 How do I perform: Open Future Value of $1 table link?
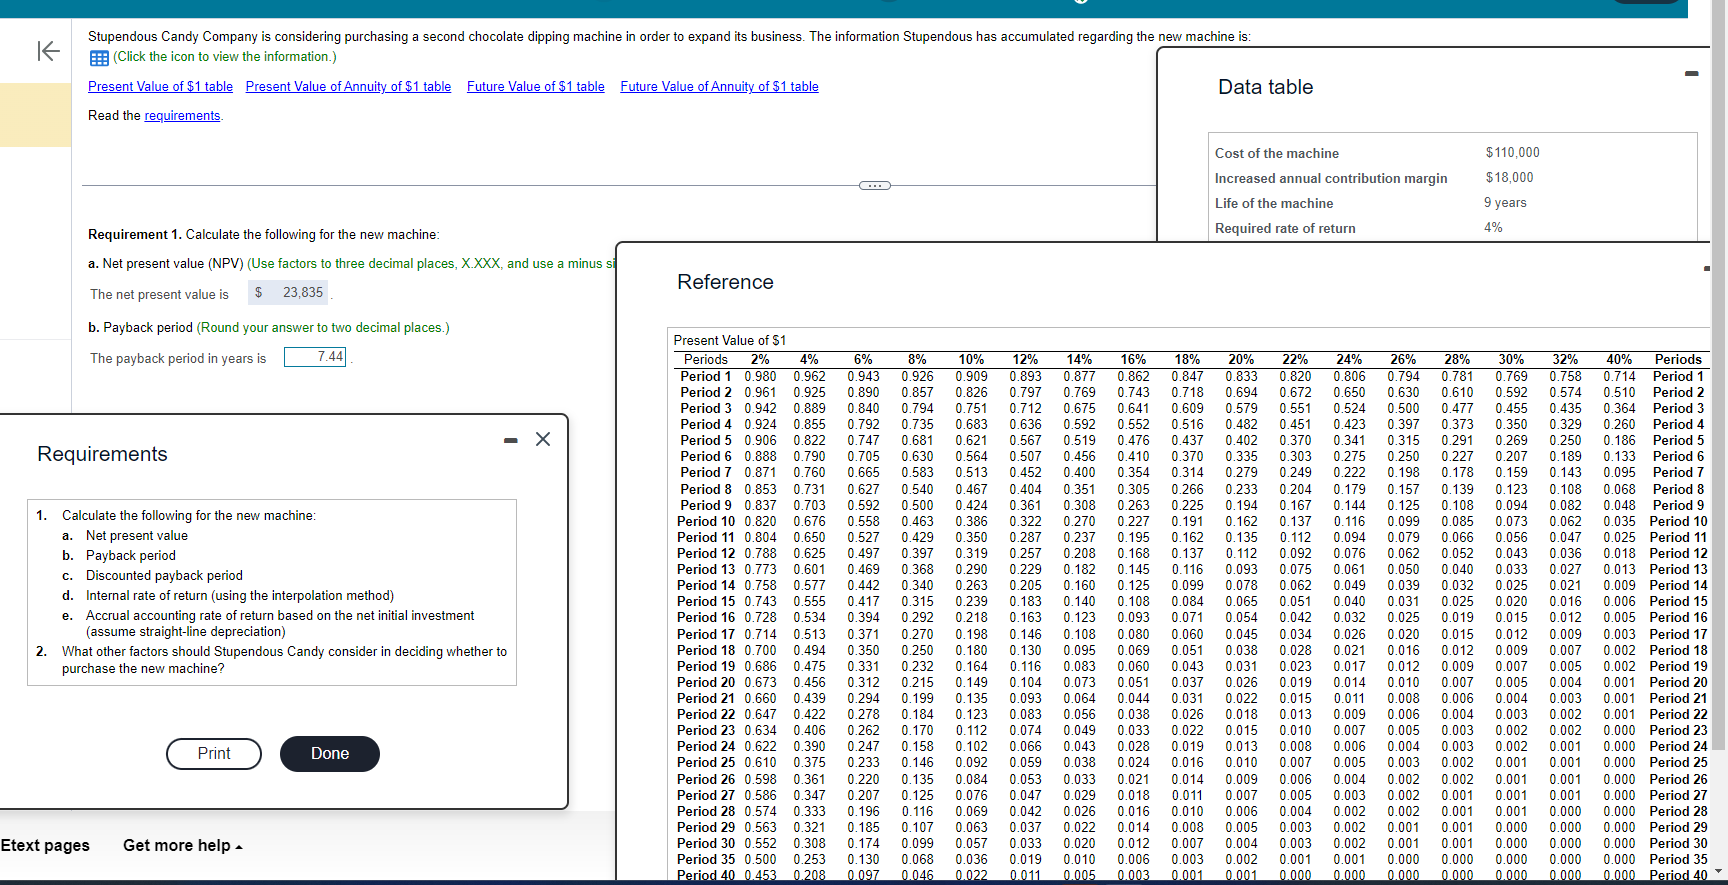(x=536, y=87)
